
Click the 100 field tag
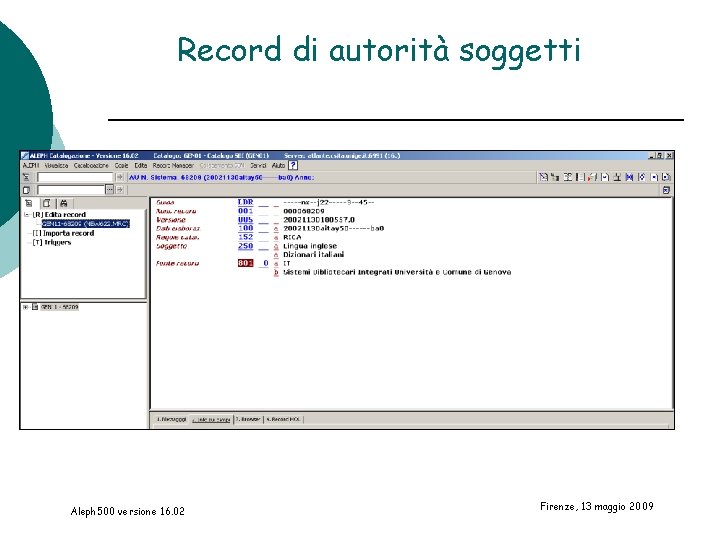[245, 228]
